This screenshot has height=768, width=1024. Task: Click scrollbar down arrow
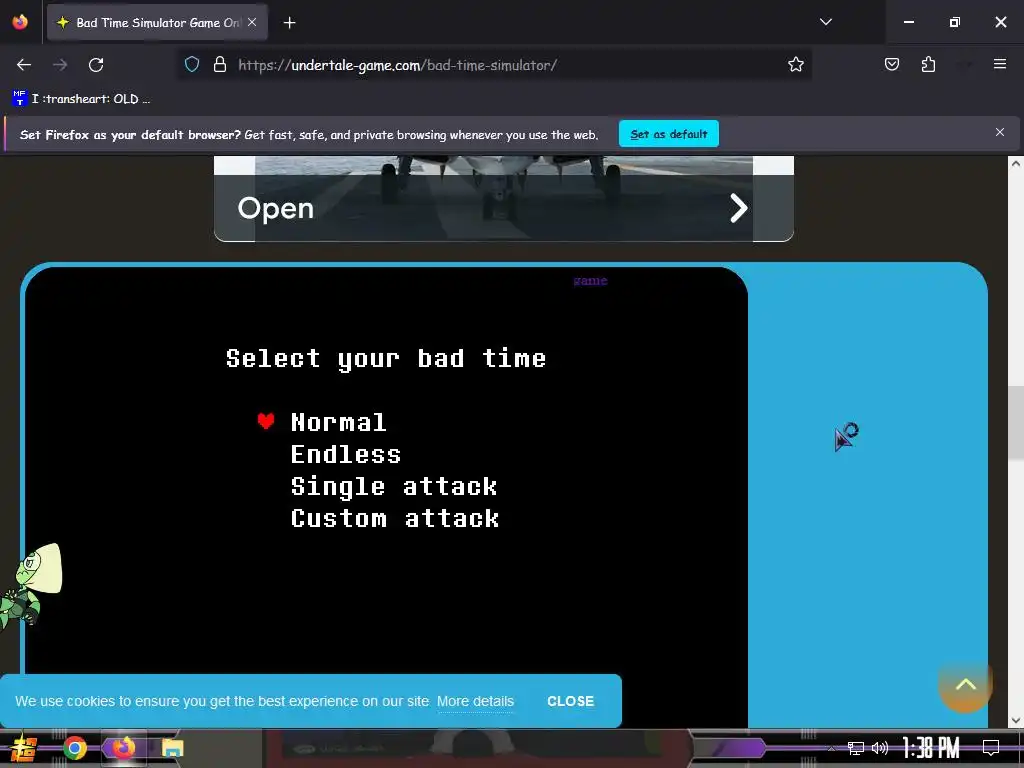coord(1015,720)
